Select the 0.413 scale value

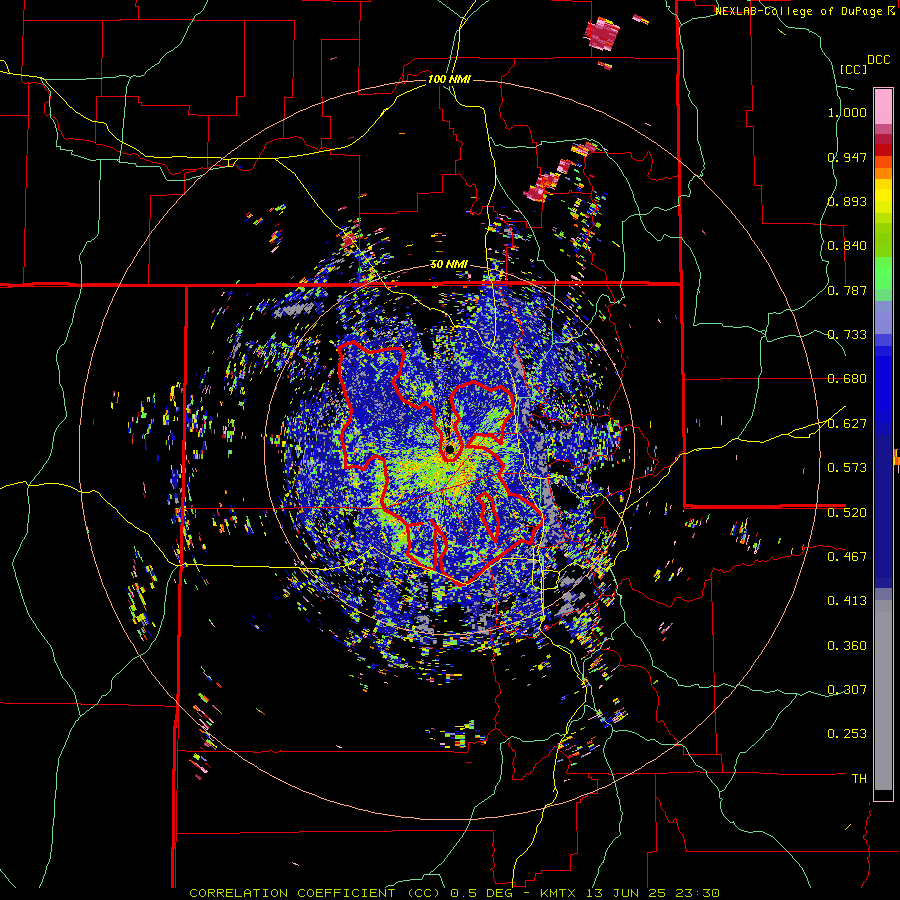[x=847, y=601]
